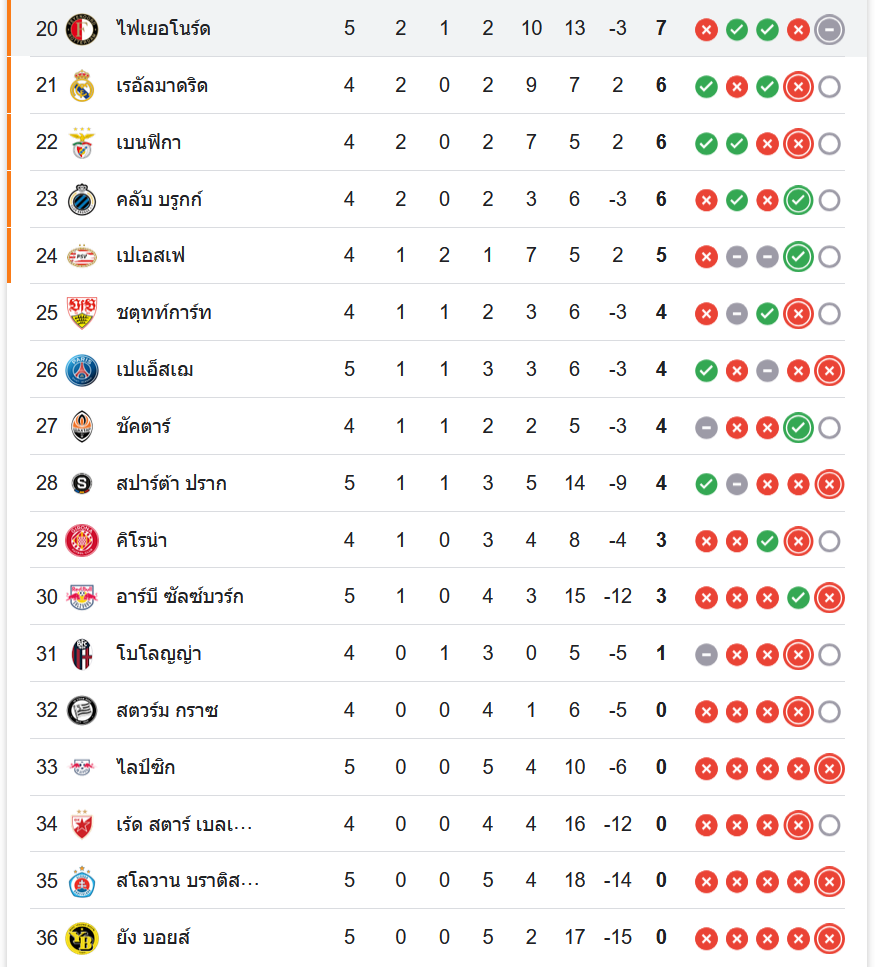Click the Young Boys yellow logo
The height and width of the screenshot is (967, 875).
click(x=82, y=938)
